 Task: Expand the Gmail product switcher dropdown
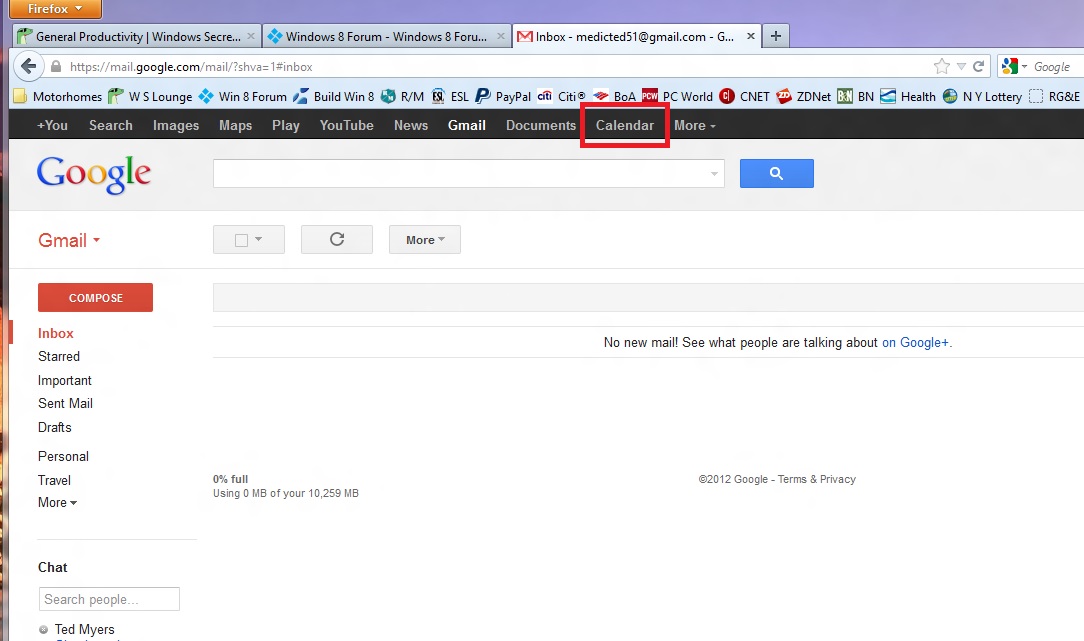pyautogui.click(x=69, y=240)
